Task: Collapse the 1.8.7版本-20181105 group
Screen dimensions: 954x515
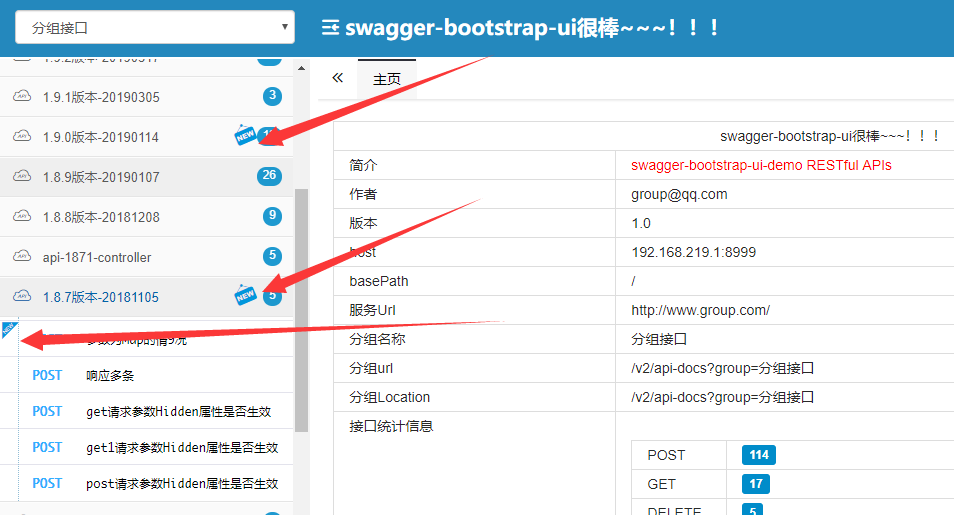Action: point(100,297)
